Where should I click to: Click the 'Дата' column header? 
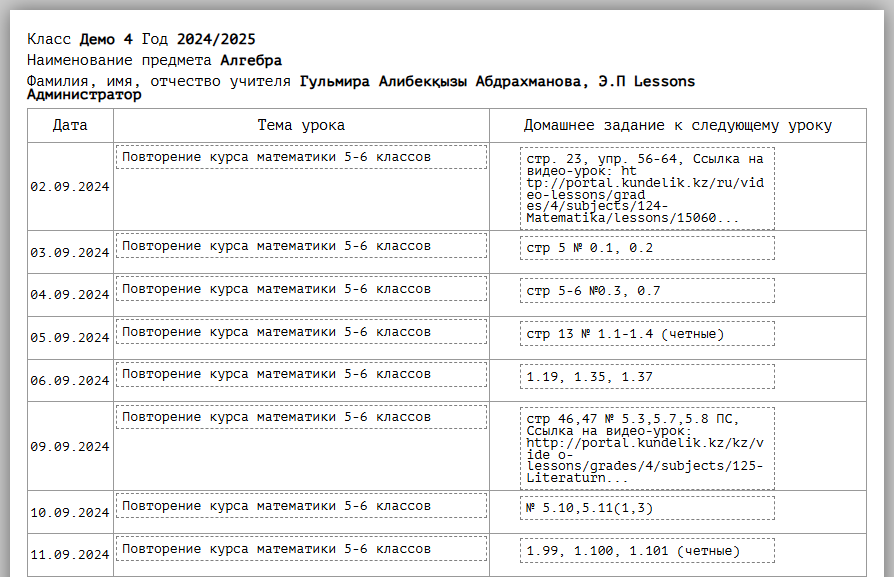pyautogui.click(x=70, y=126)
